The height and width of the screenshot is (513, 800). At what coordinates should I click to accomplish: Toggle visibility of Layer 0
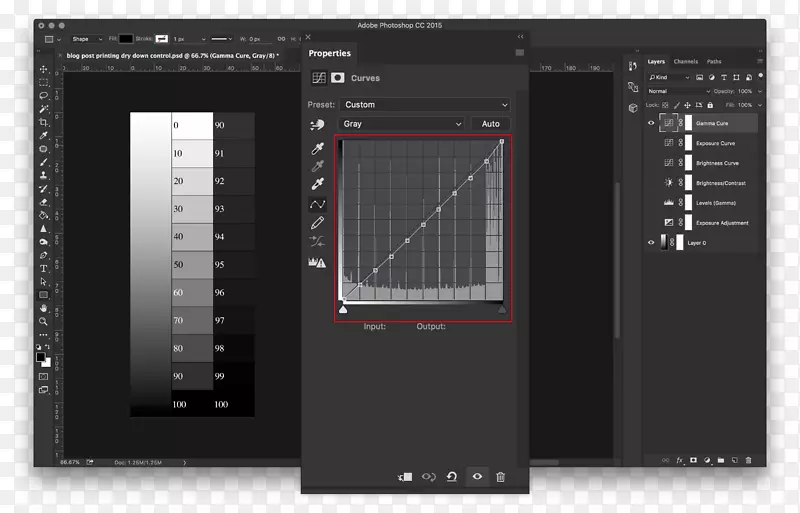click(x=651, y=243)
